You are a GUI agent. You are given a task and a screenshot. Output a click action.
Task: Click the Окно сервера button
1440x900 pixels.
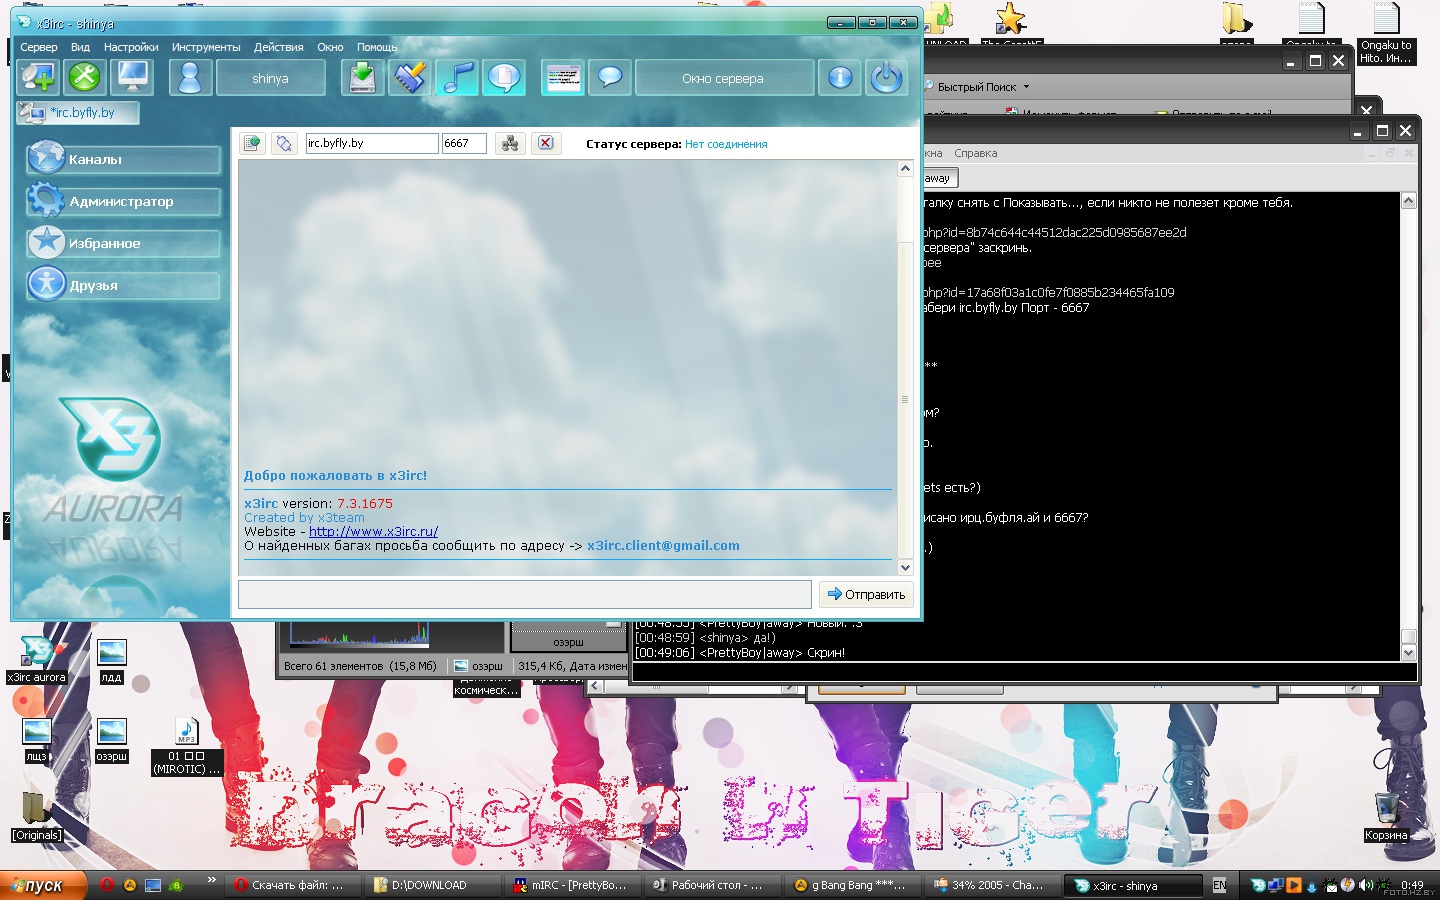coord(723,78)
